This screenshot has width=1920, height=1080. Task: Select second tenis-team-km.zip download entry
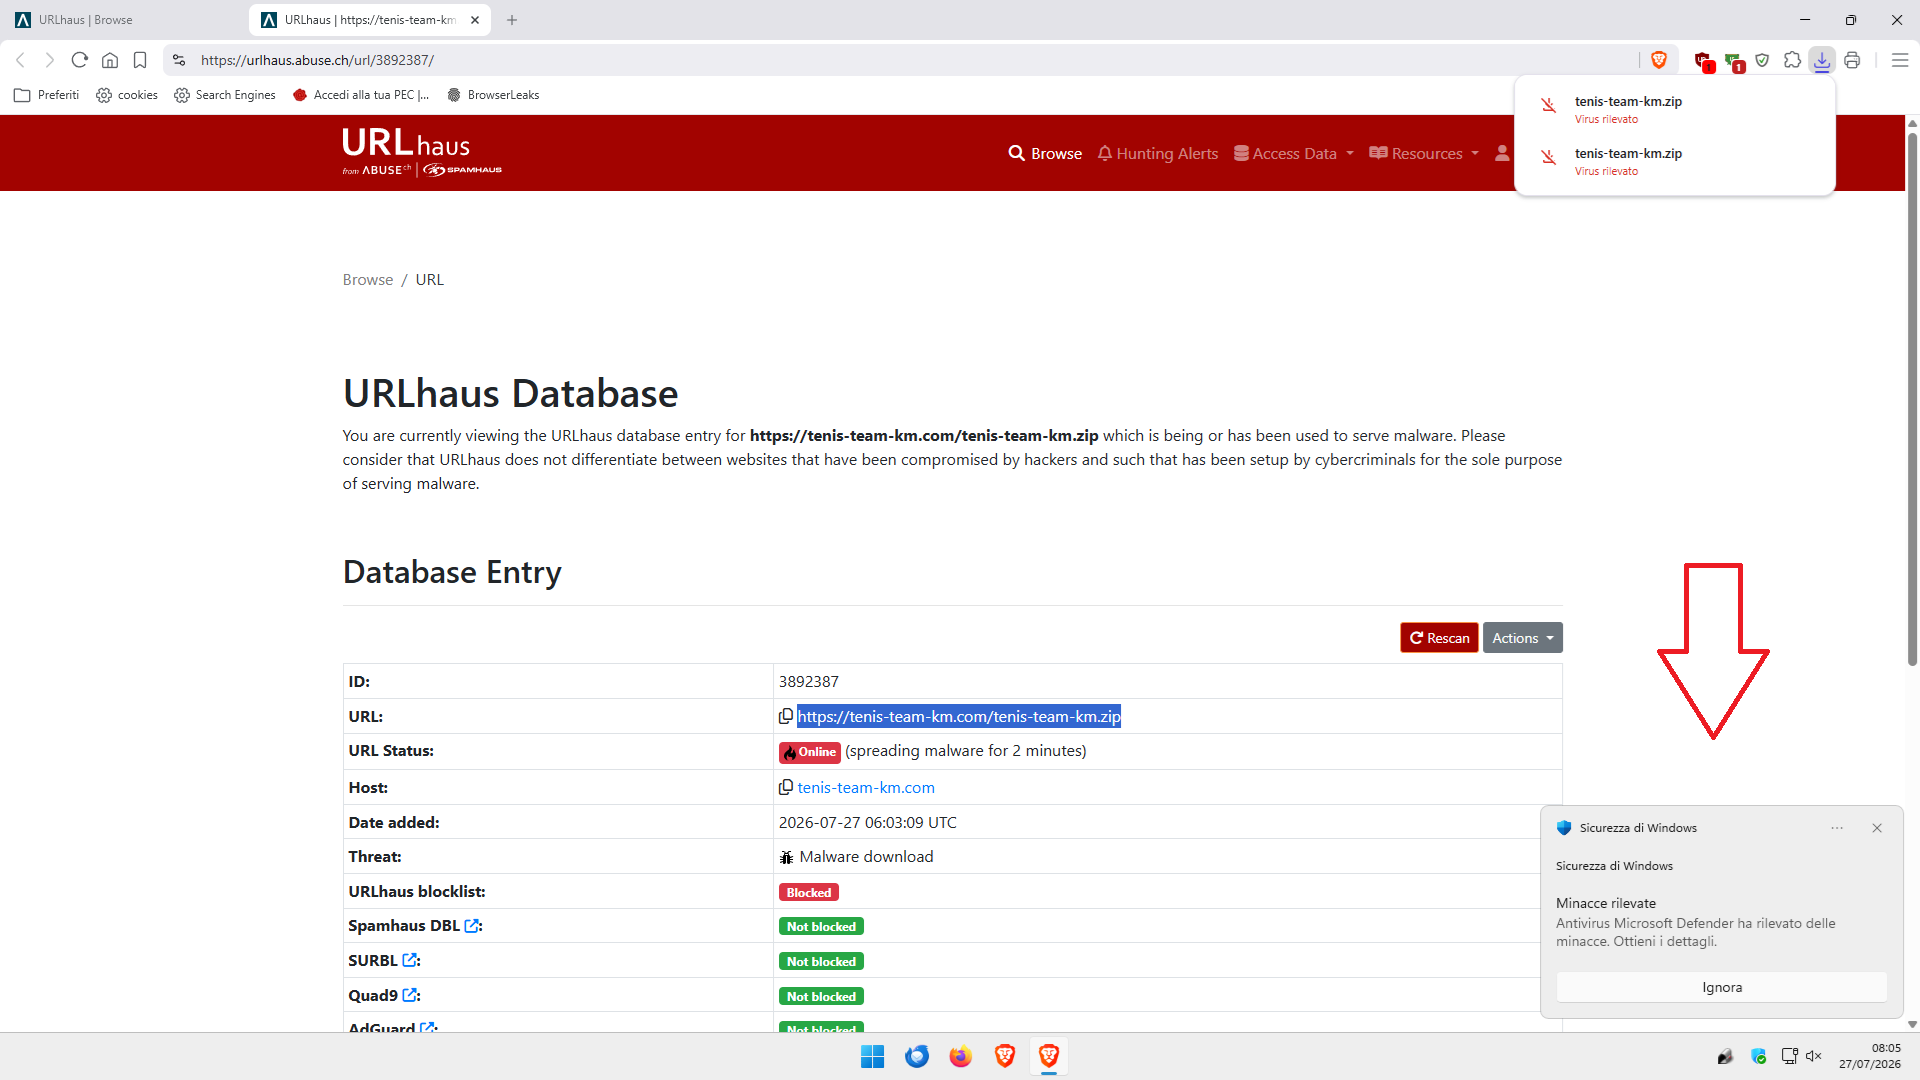[1675, 161]
